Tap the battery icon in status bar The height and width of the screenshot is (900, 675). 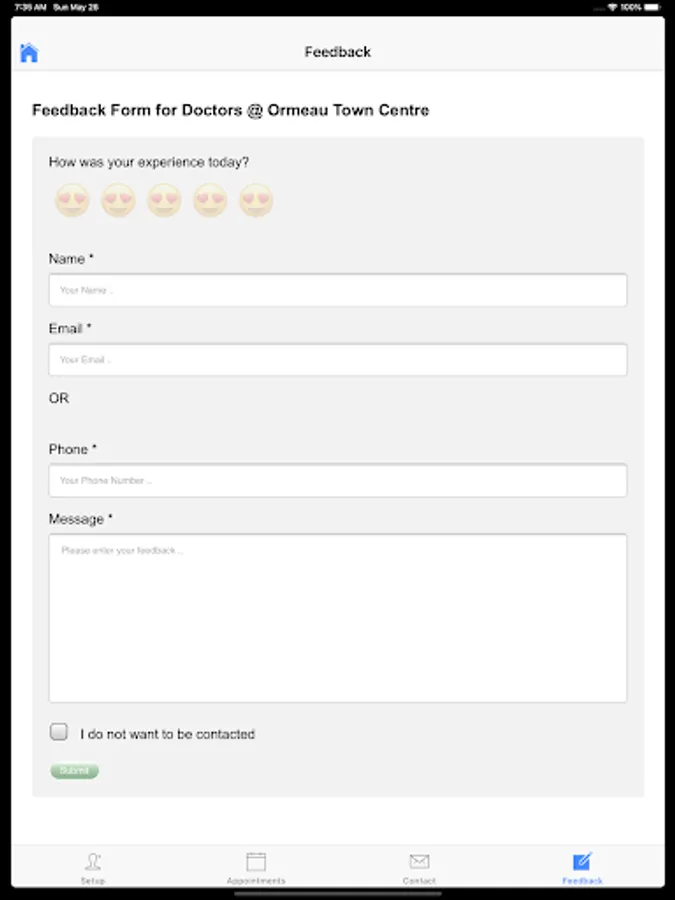(x=653, y=7)
